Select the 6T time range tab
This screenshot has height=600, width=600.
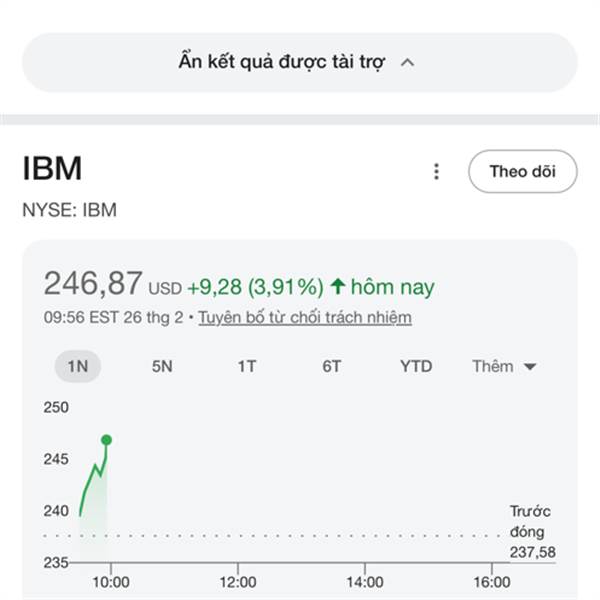click(332, 366)
